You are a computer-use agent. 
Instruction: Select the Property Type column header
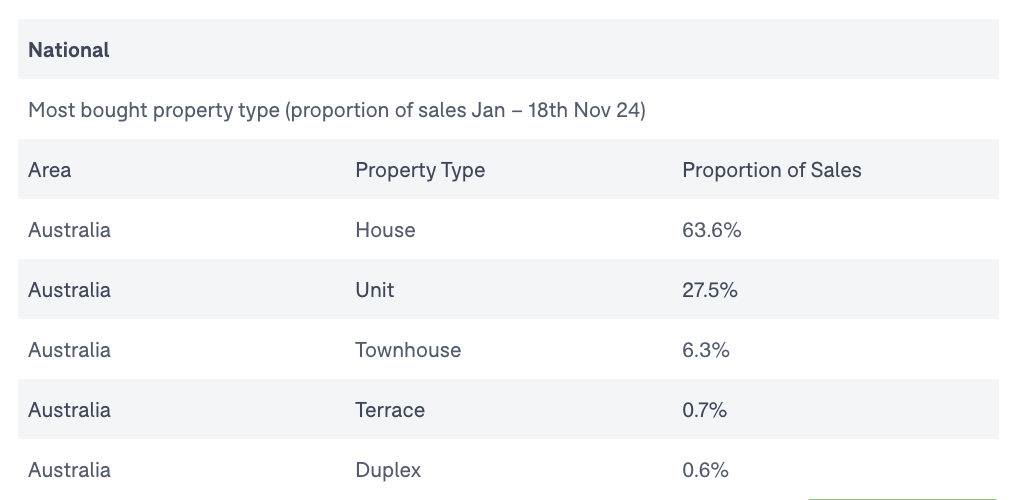coord(420,170)
